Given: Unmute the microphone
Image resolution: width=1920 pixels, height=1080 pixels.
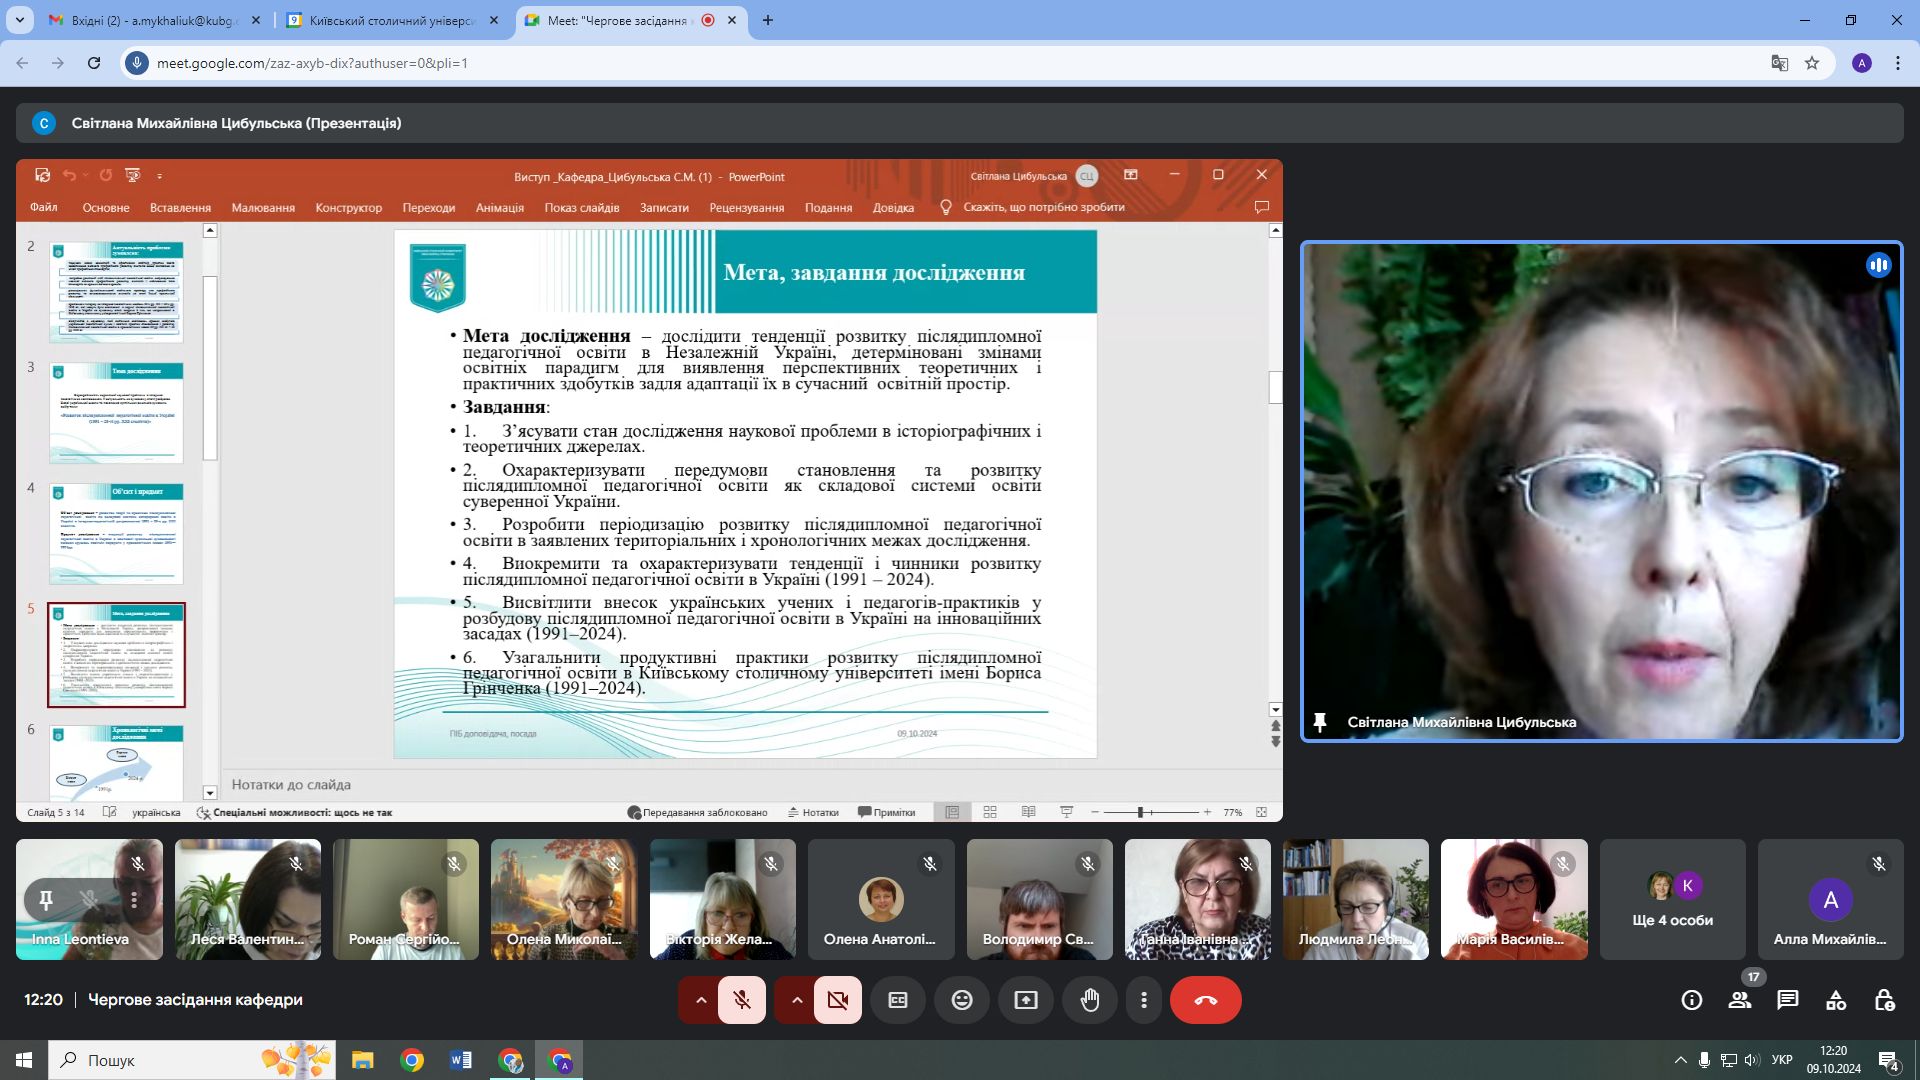Looking at the screenshot, I should (742, 1000).
